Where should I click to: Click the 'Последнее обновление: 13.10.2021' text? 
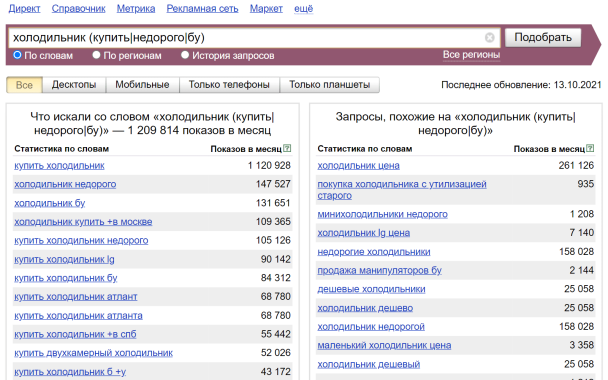[522, 85]
